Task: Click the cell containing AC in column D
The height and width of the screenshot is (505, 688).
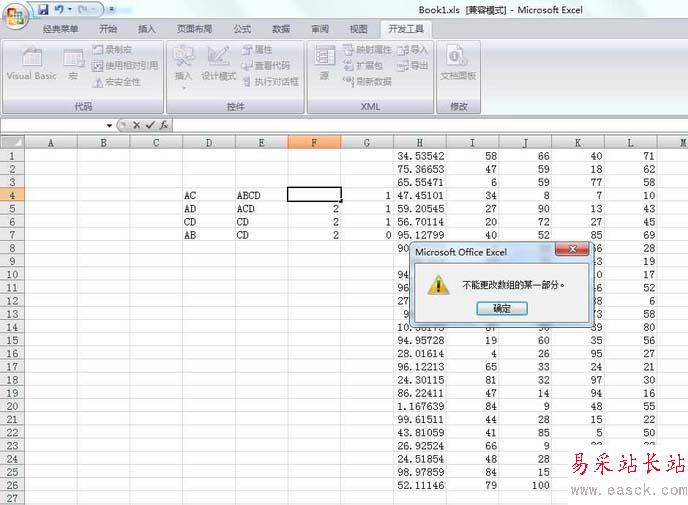Action: click(209, 195)
